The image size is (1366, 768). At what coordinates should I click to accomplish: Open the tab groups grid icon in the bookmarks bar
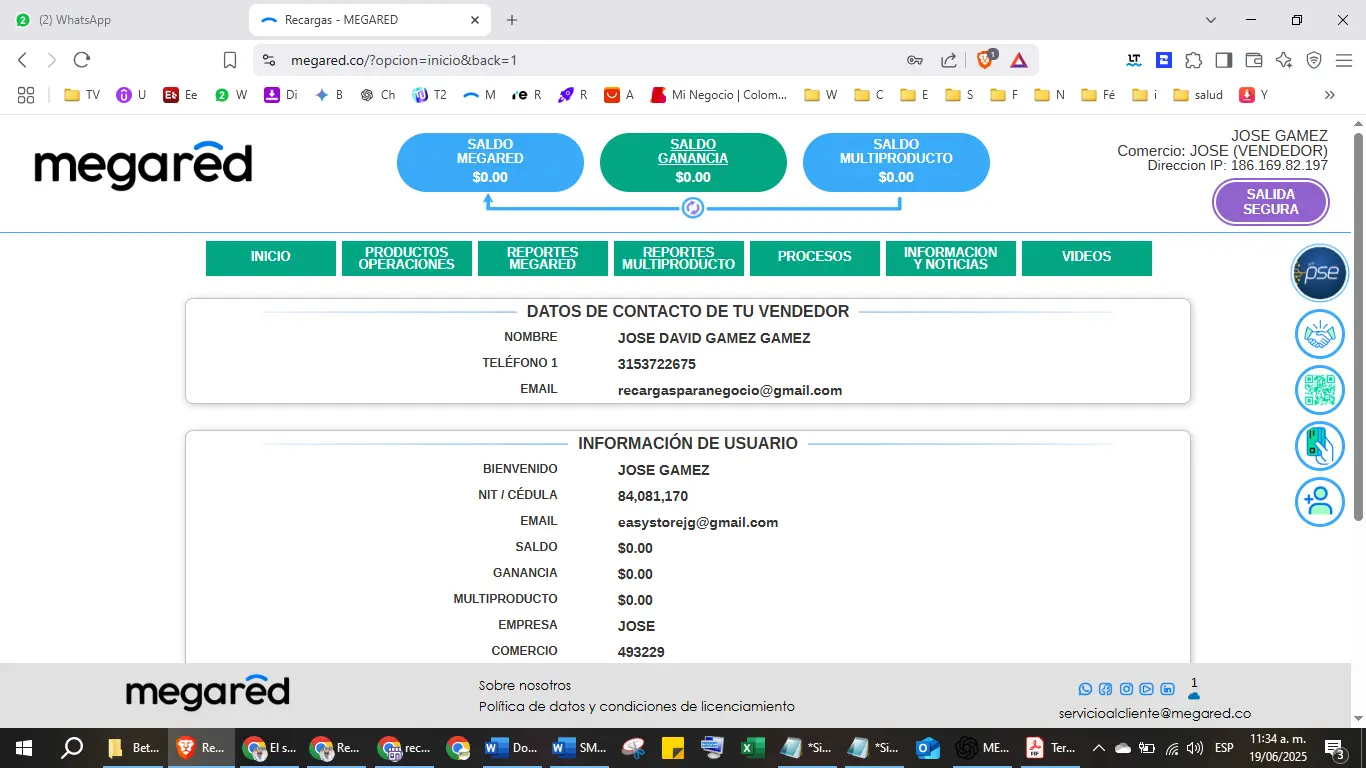[26, 95]
